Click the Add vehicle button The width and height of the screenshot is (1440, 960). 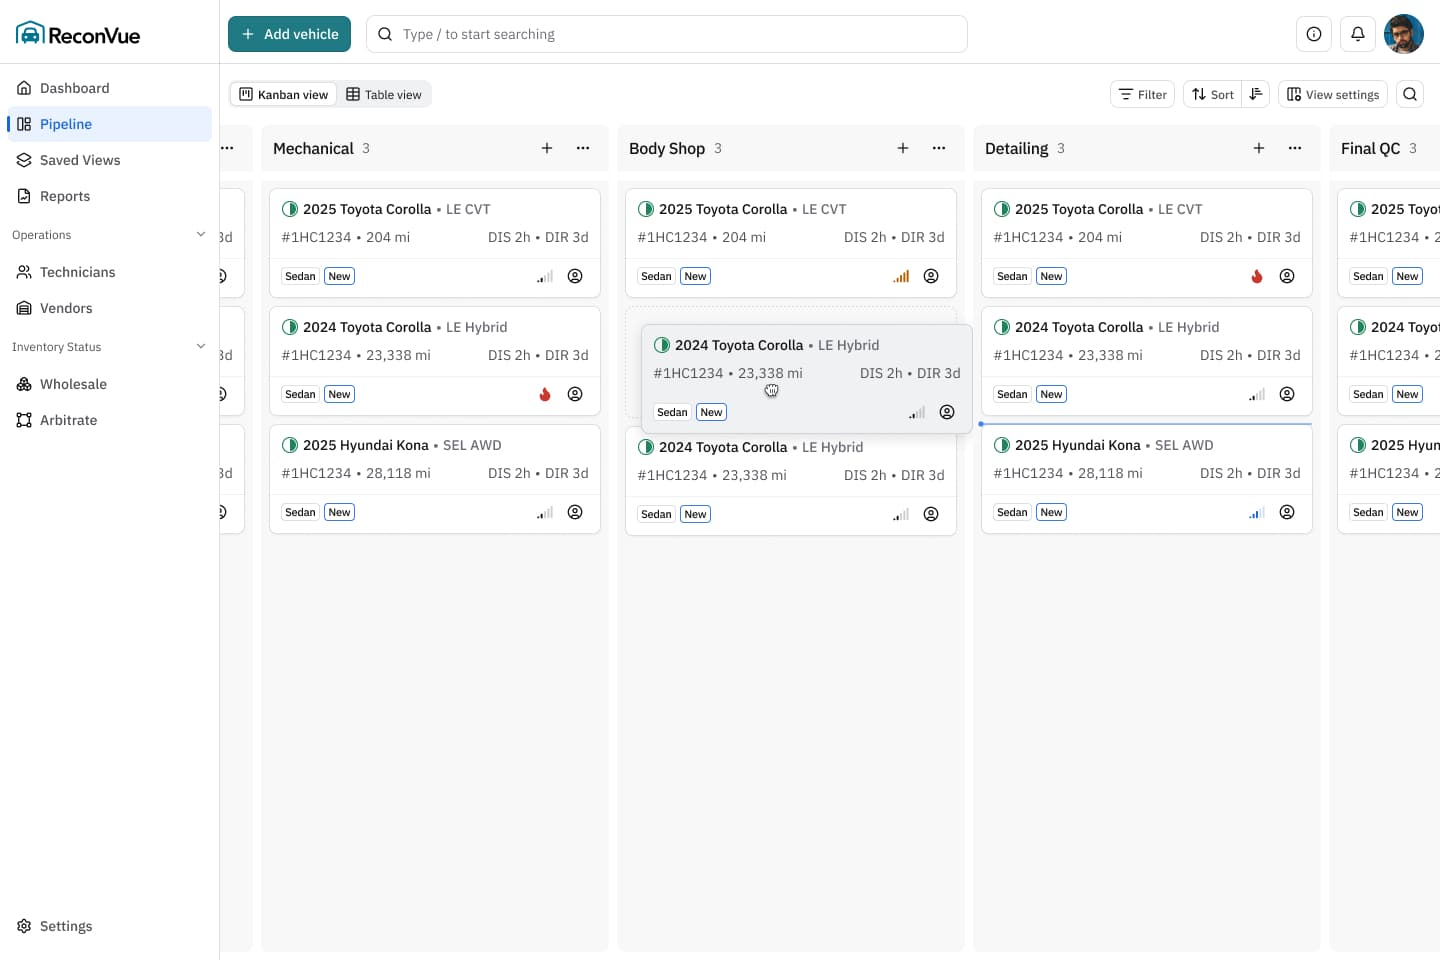click(x=289, y=33)
